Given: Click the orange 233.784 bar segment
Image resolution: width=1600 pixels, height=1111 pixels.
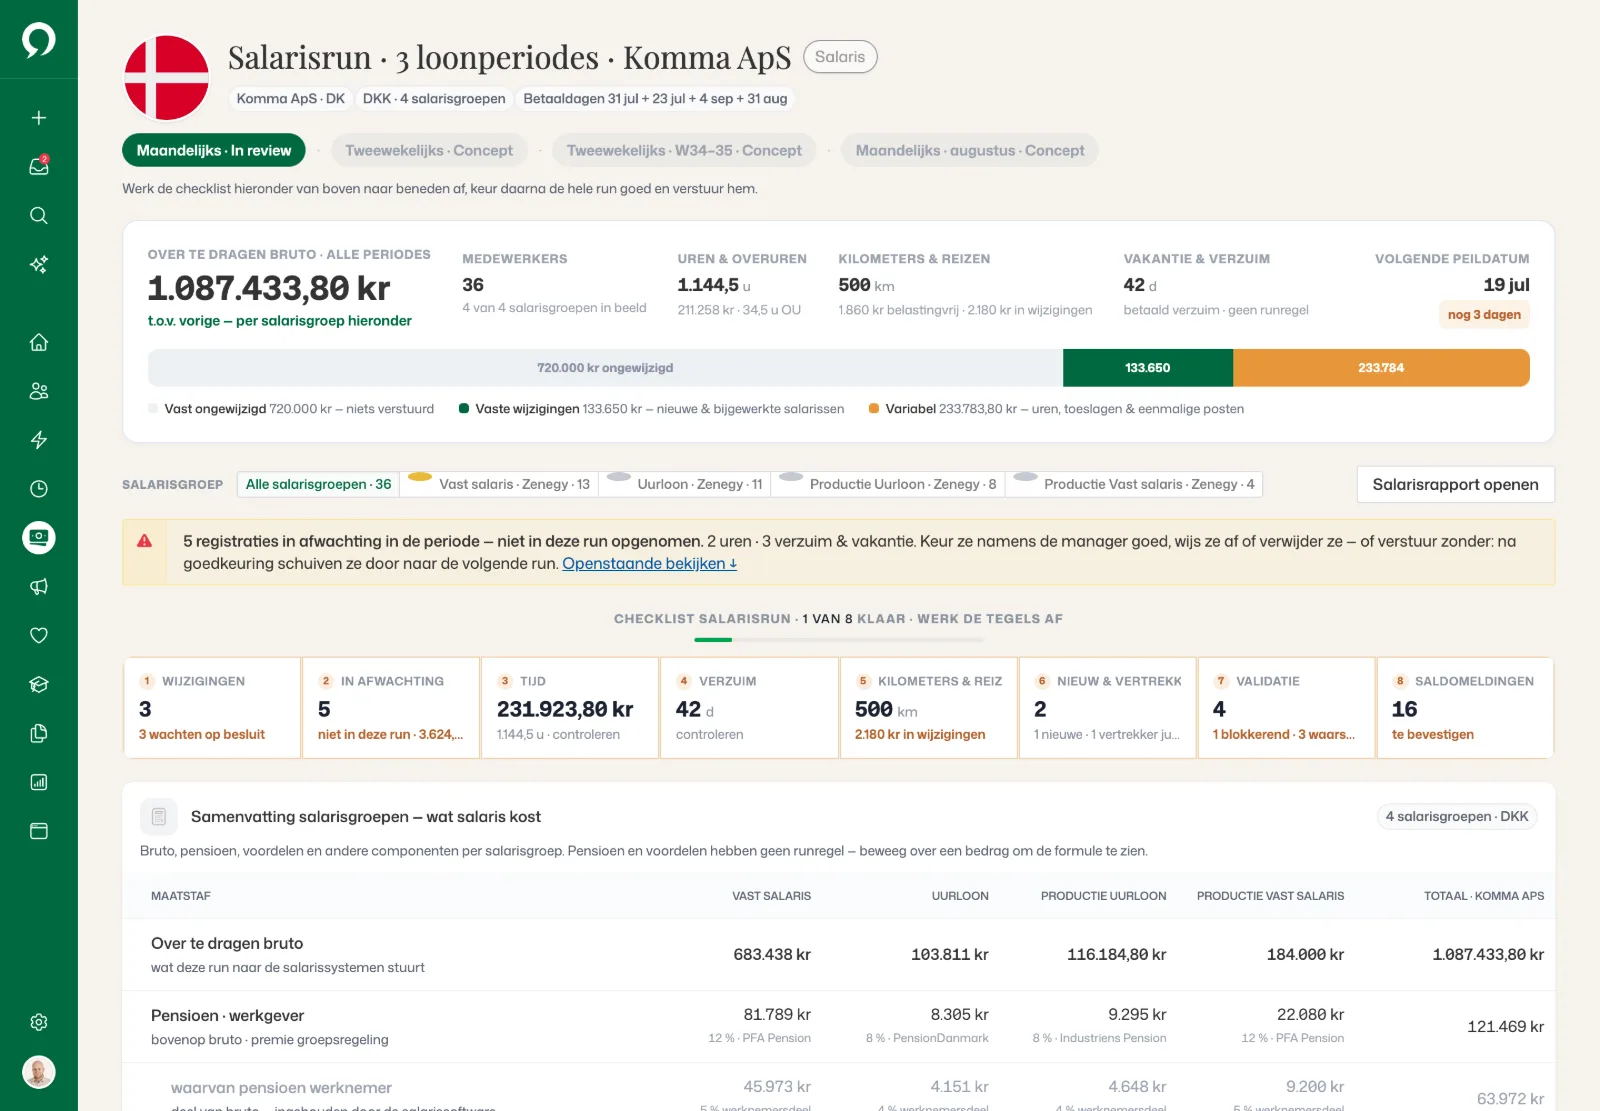Looking at the screenshot, I should [x=1381, y=368].
